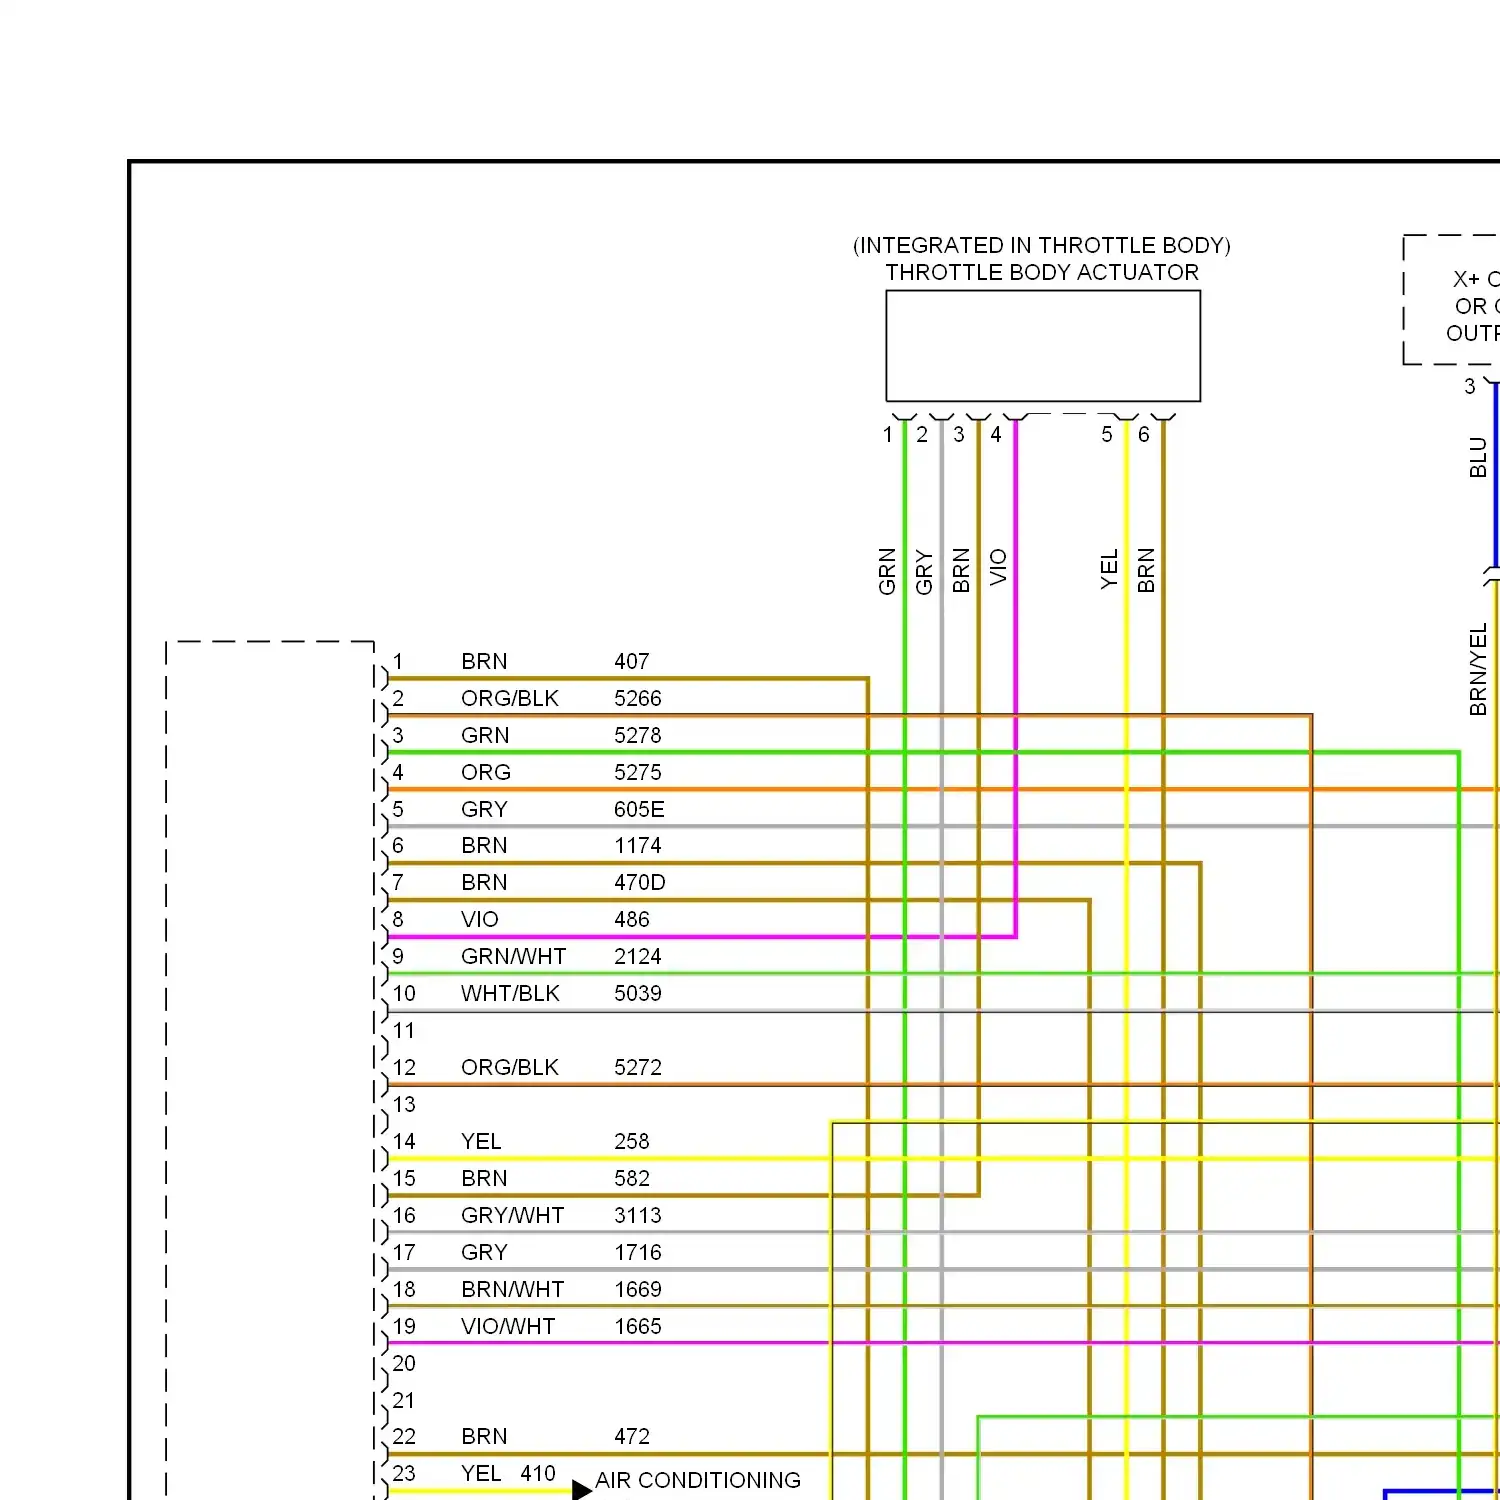This screenshot has width=1500, height=1500.
Task: Click circuit number 582
Action: pos(632,1179)
